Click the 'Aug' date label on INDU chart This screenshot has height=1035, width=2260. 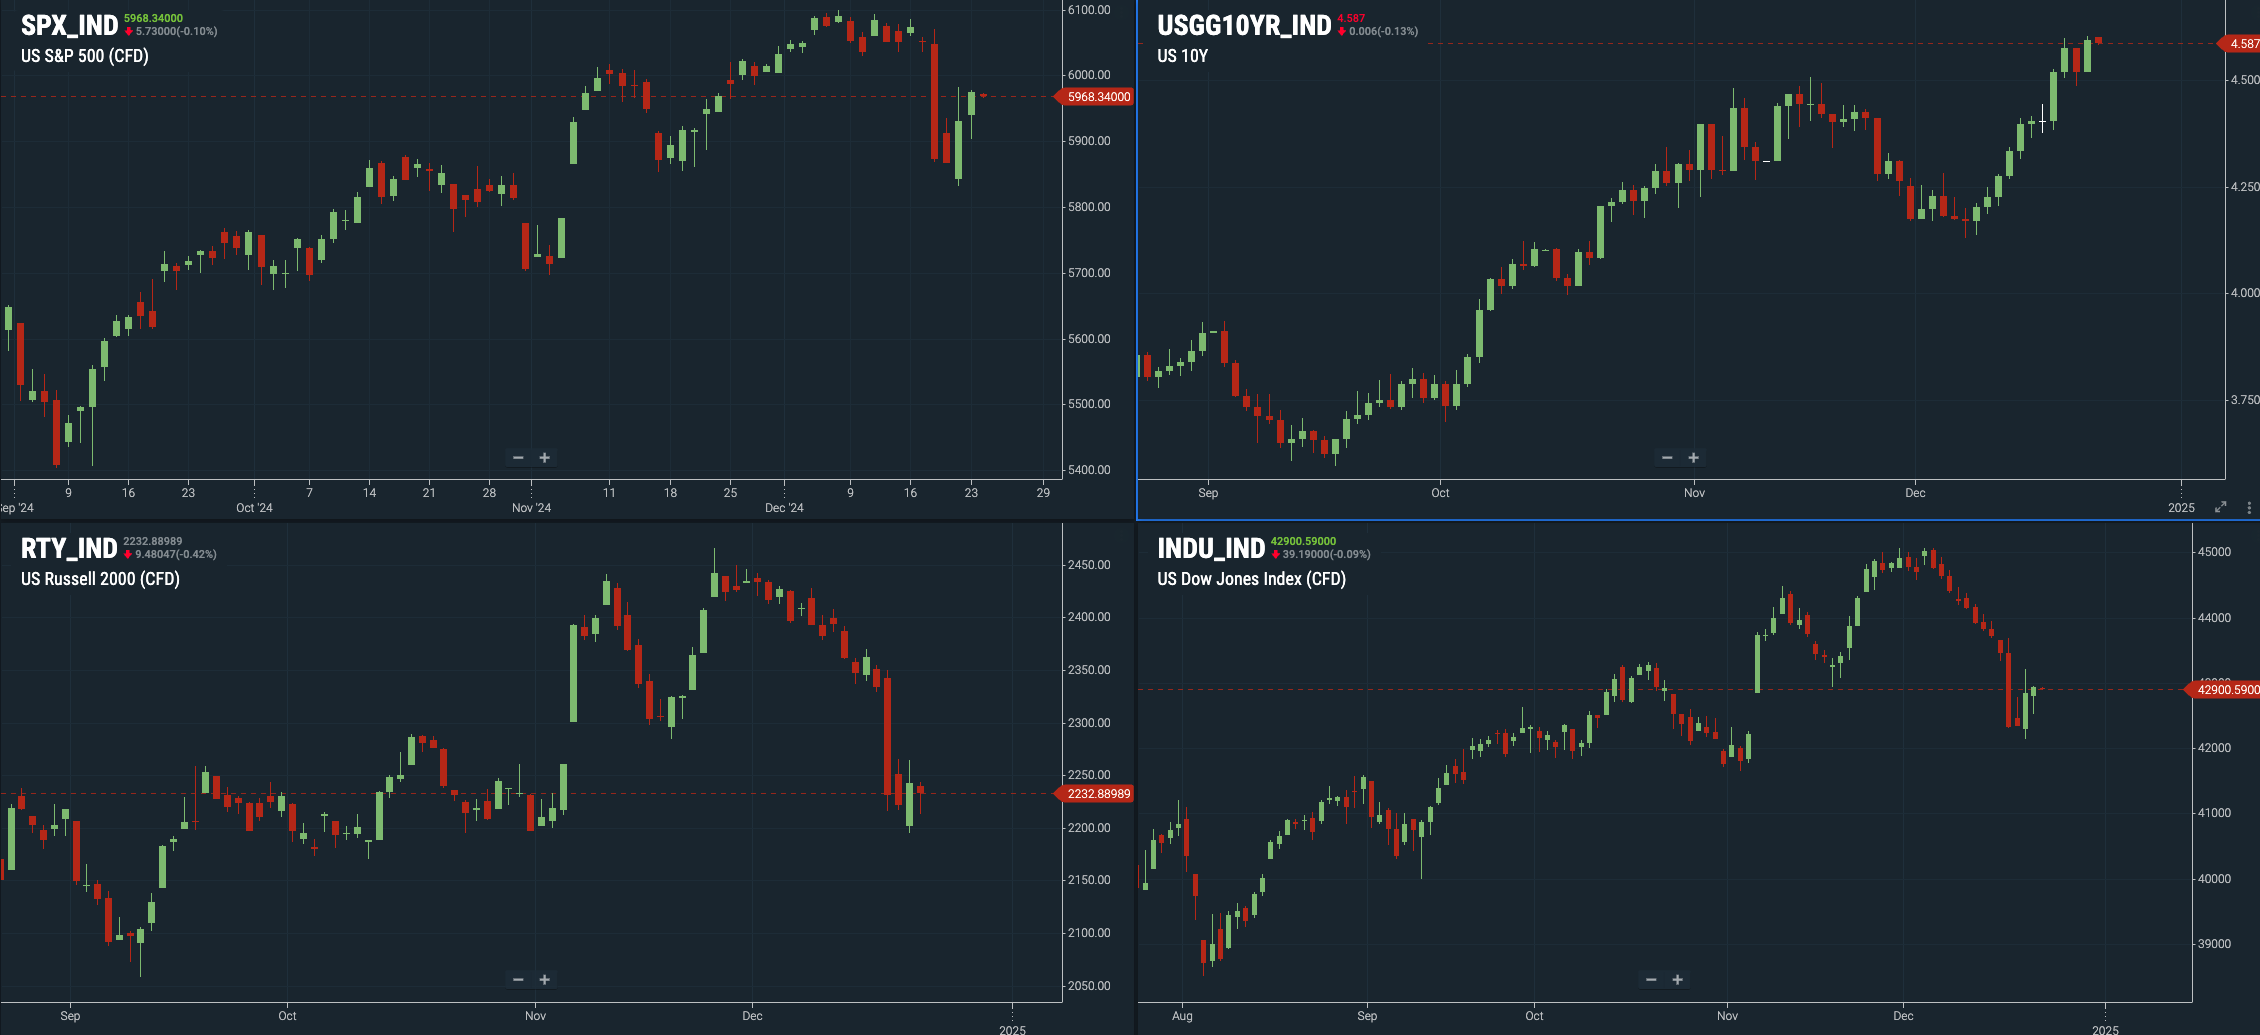[1182, 1016]
